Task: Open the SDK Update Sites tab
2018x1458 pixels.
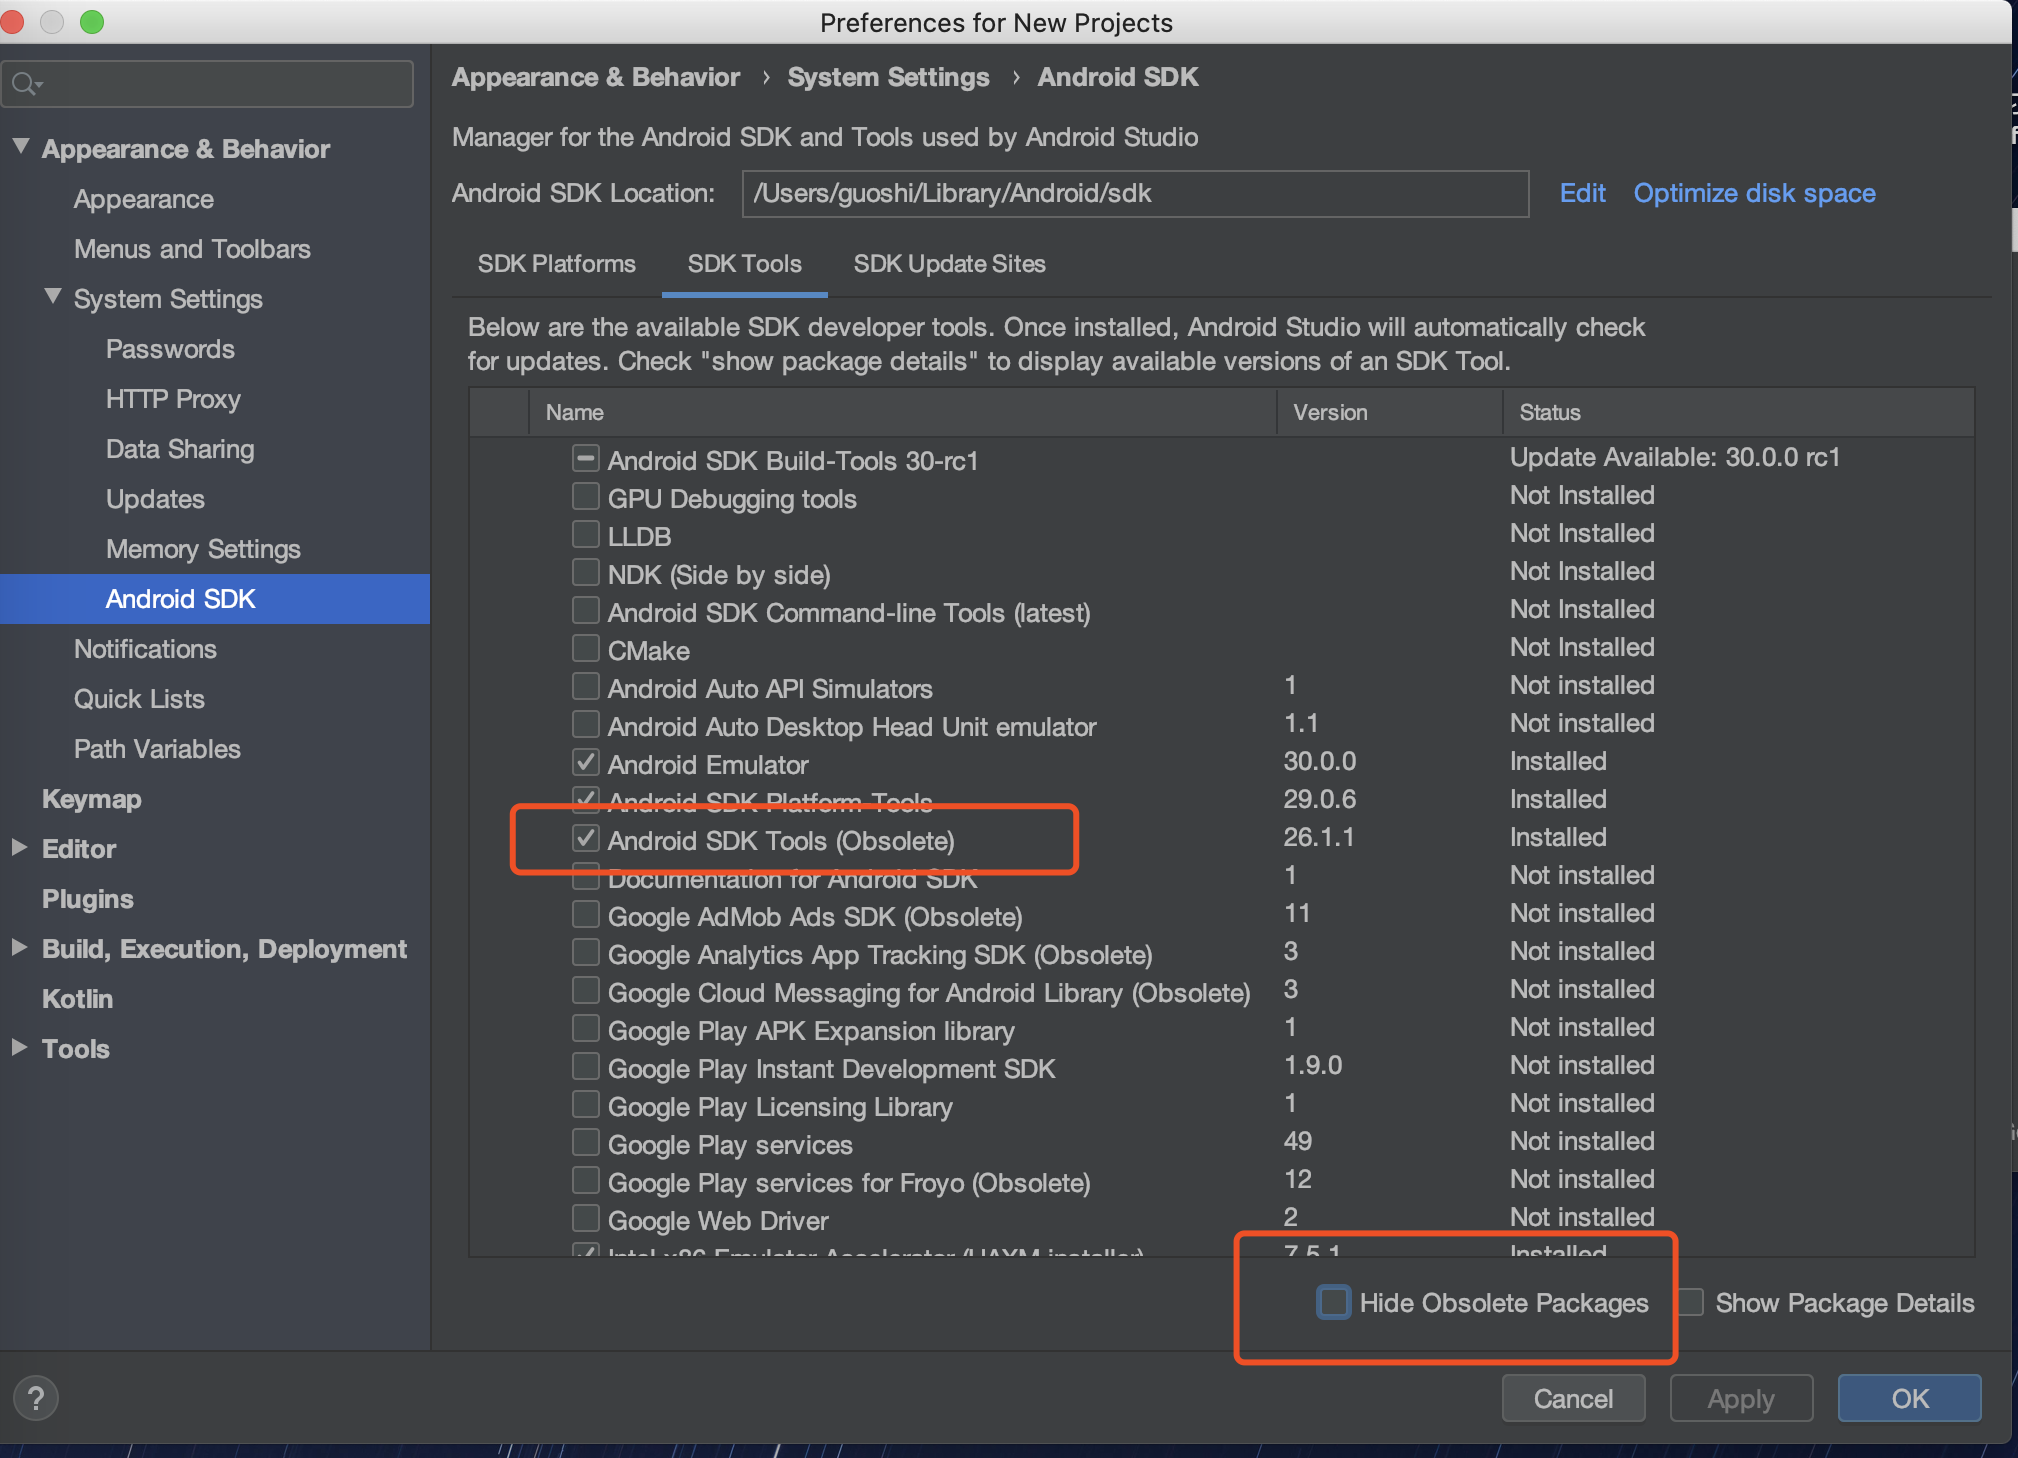Action: tap(949, 264)
